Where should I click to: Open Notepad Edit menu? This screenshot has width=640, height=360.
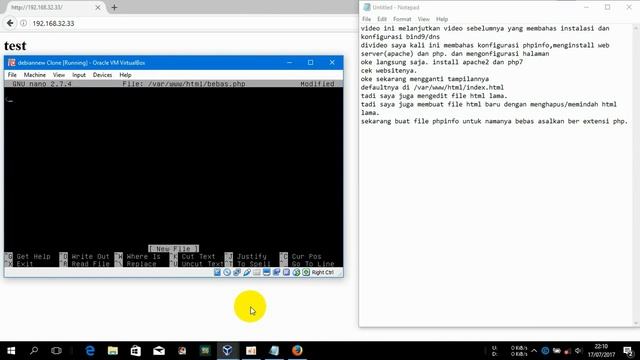(x=382, y=19)
